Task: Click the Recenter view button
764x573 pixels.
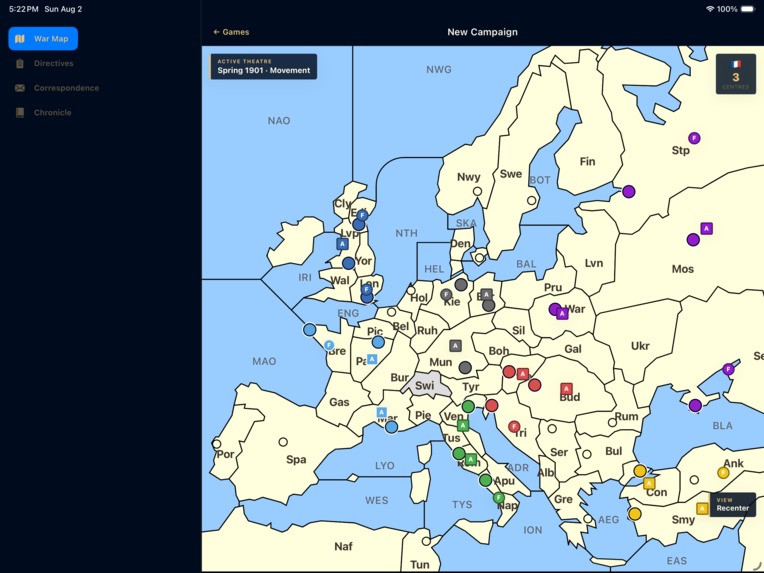Action: [732, 505]
